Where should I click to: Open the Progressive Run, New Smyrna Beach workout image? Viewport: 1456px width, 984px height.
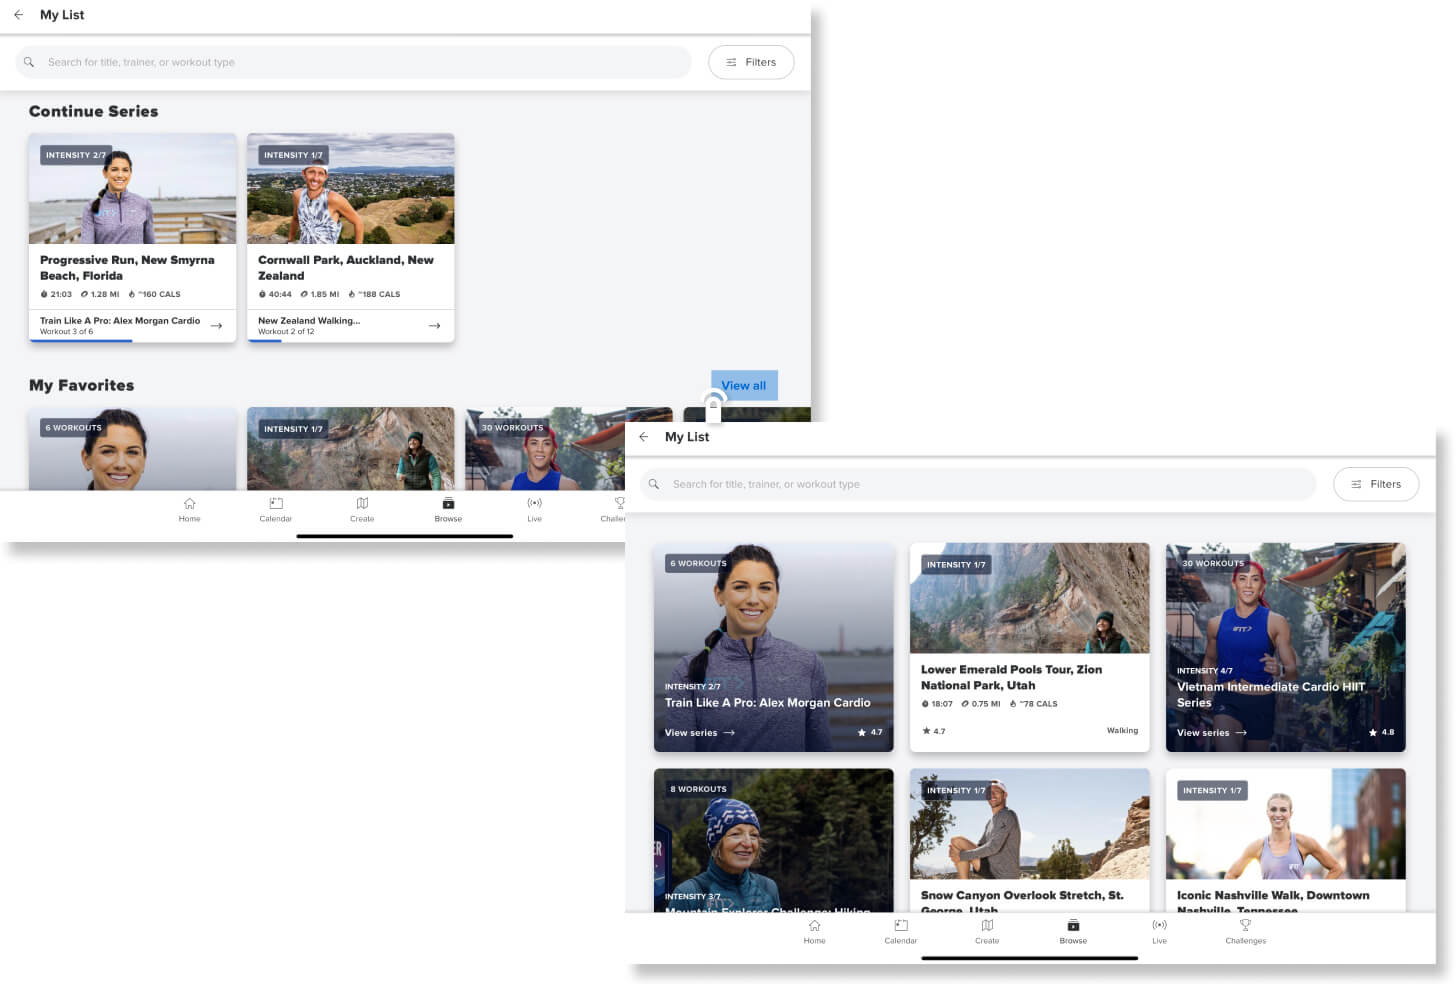(132, 189)
